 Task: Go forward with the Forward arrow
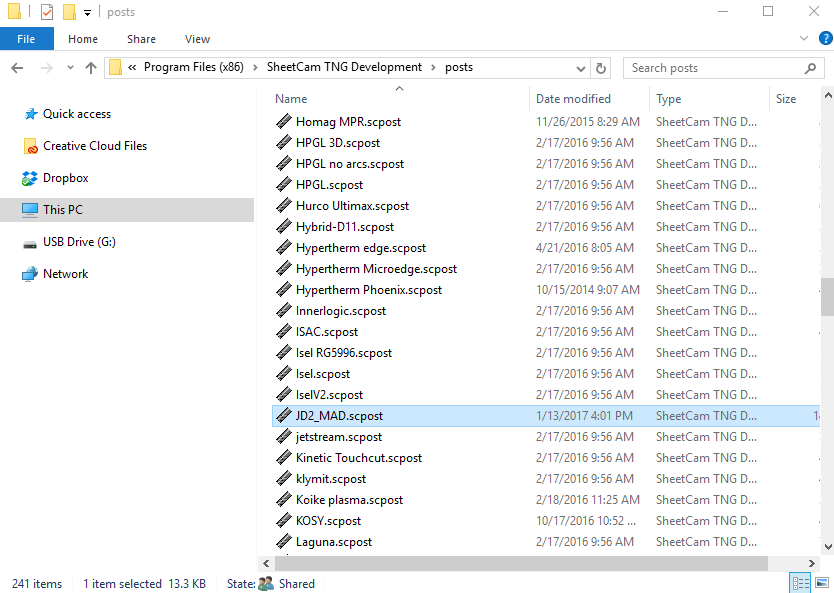pos(47,68)
